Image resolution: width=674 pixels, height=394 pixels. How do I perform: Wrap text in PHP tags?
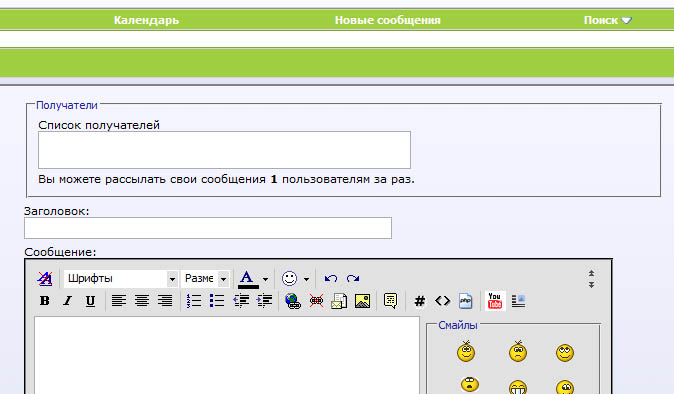point(466,301)
